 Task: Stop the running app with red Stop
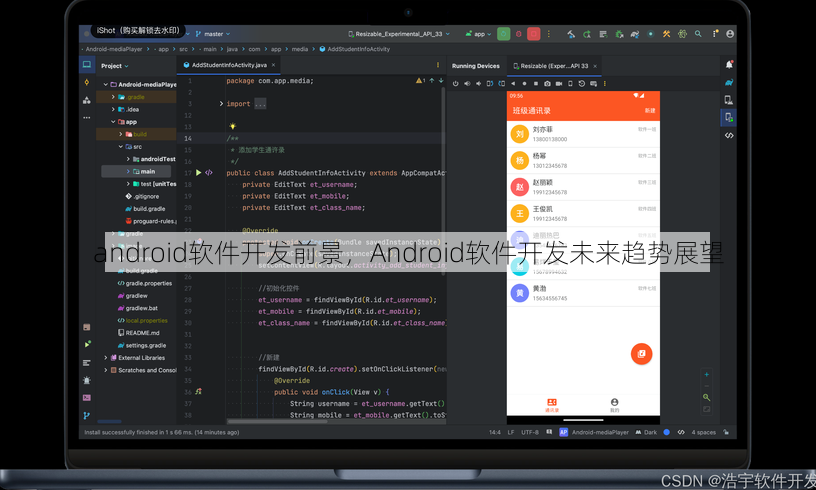533,34
